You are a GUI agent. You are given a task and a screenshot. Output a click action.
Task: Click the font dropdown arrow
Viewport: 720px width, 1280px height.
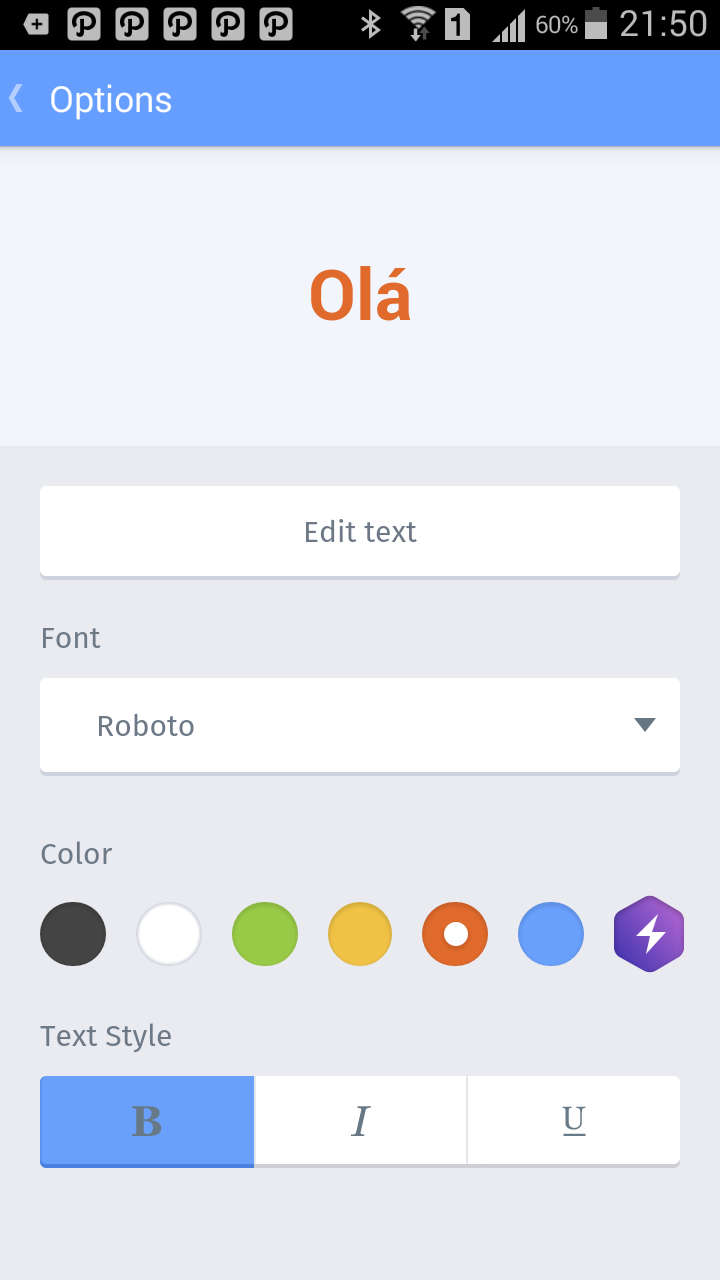tap(645, 725)
